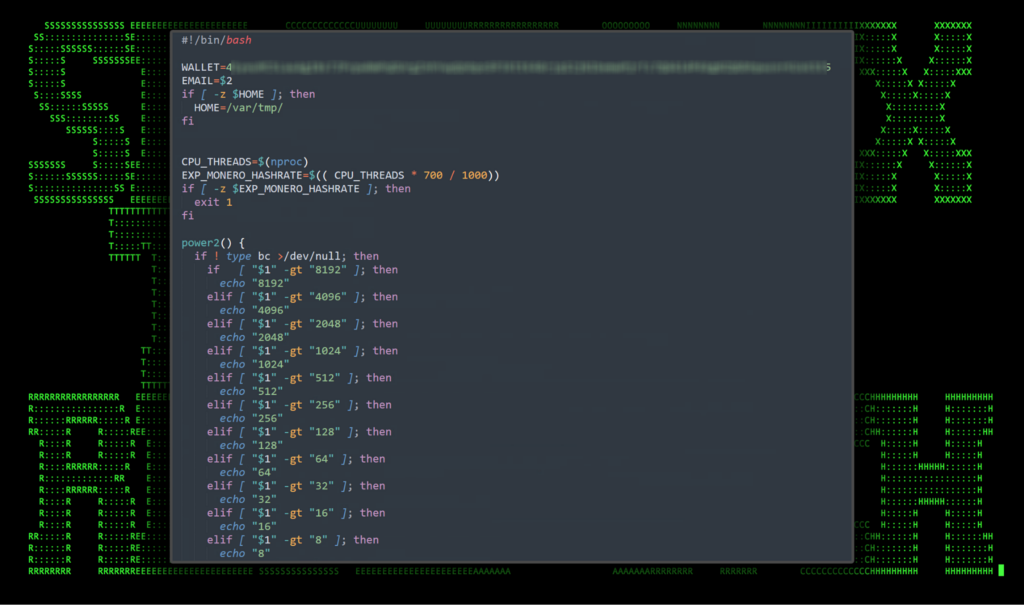The height and width of the screenshot is (605, 1024).
Task: Click the elif -gt "128" condition line
Action: [299, 432]
